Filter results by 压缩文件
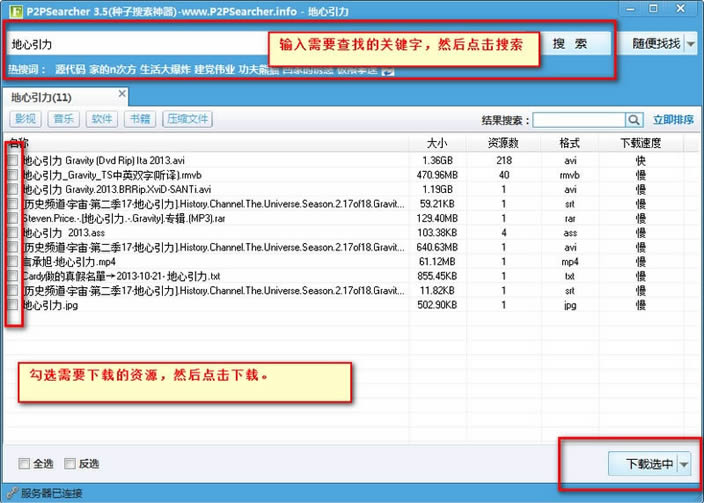 click(188, 119)
